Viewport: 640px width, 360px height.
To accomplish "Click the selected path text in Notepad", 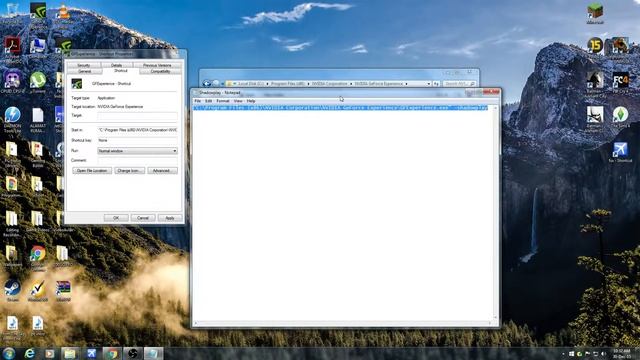I will pos(340,108).
